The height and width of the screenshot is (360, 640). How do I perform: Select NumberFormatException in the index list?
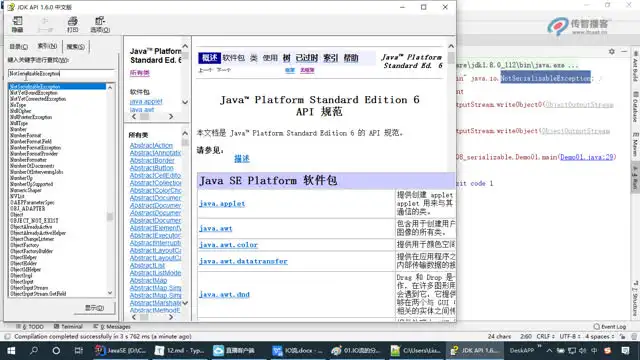coord(35,147)
